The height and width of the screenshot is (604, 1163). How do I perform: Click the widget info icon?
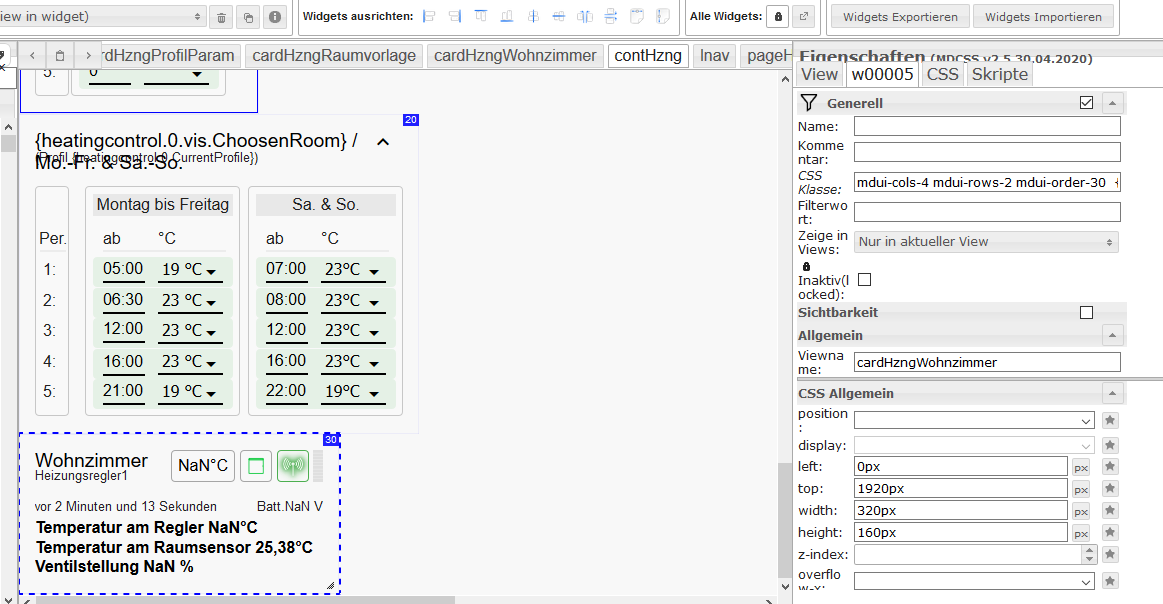(275, 17)
